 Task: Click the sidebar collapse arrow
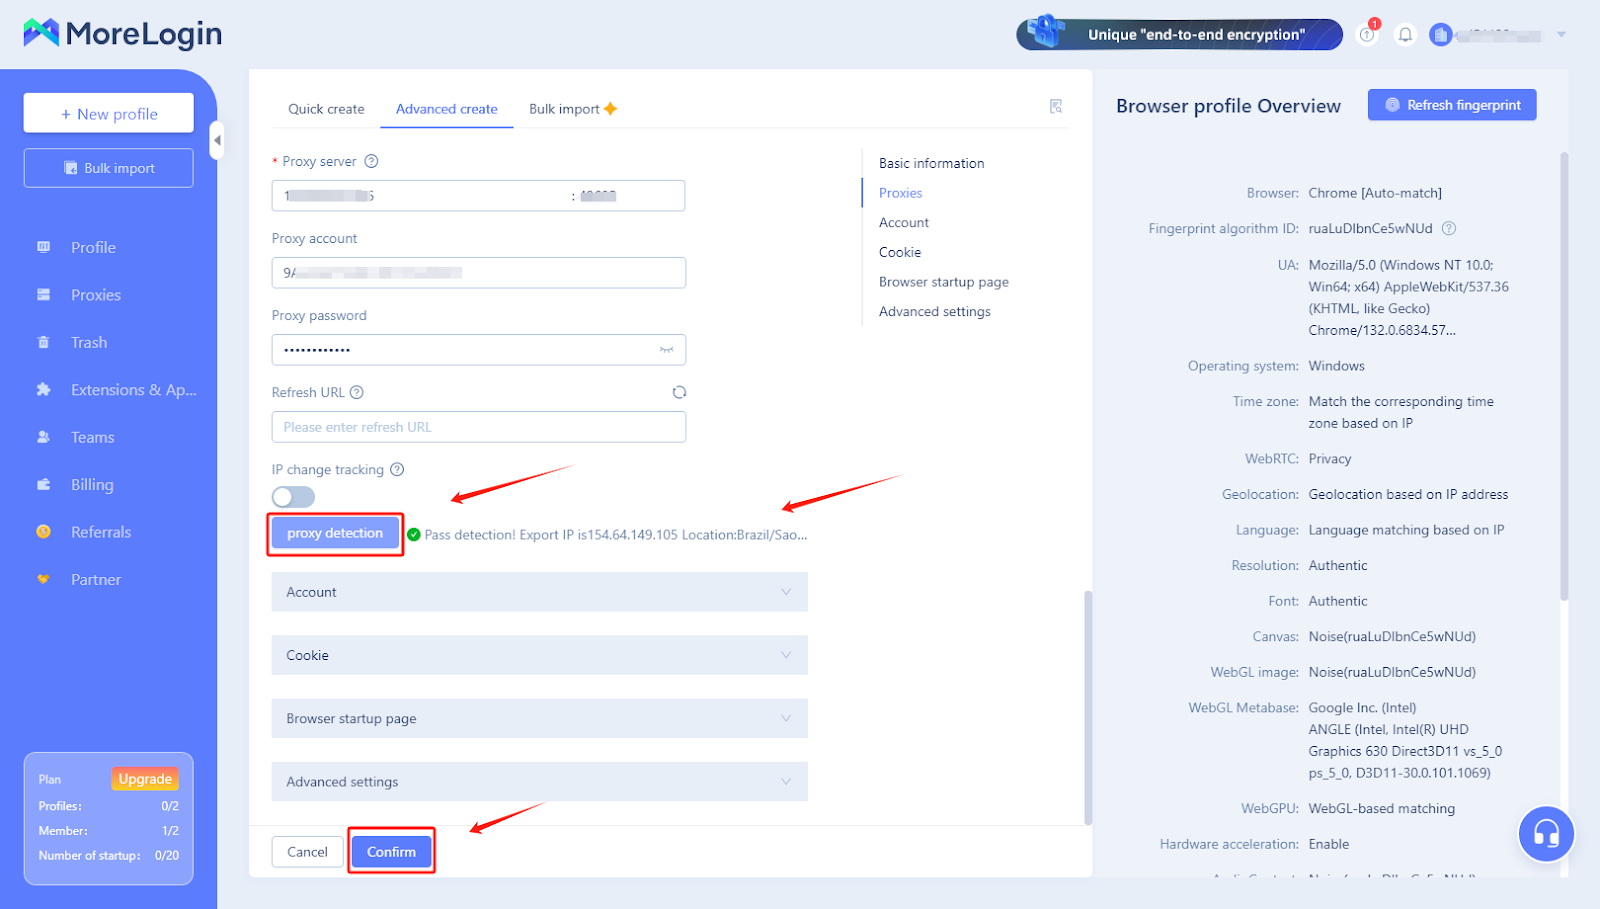(x=217, y=140)
